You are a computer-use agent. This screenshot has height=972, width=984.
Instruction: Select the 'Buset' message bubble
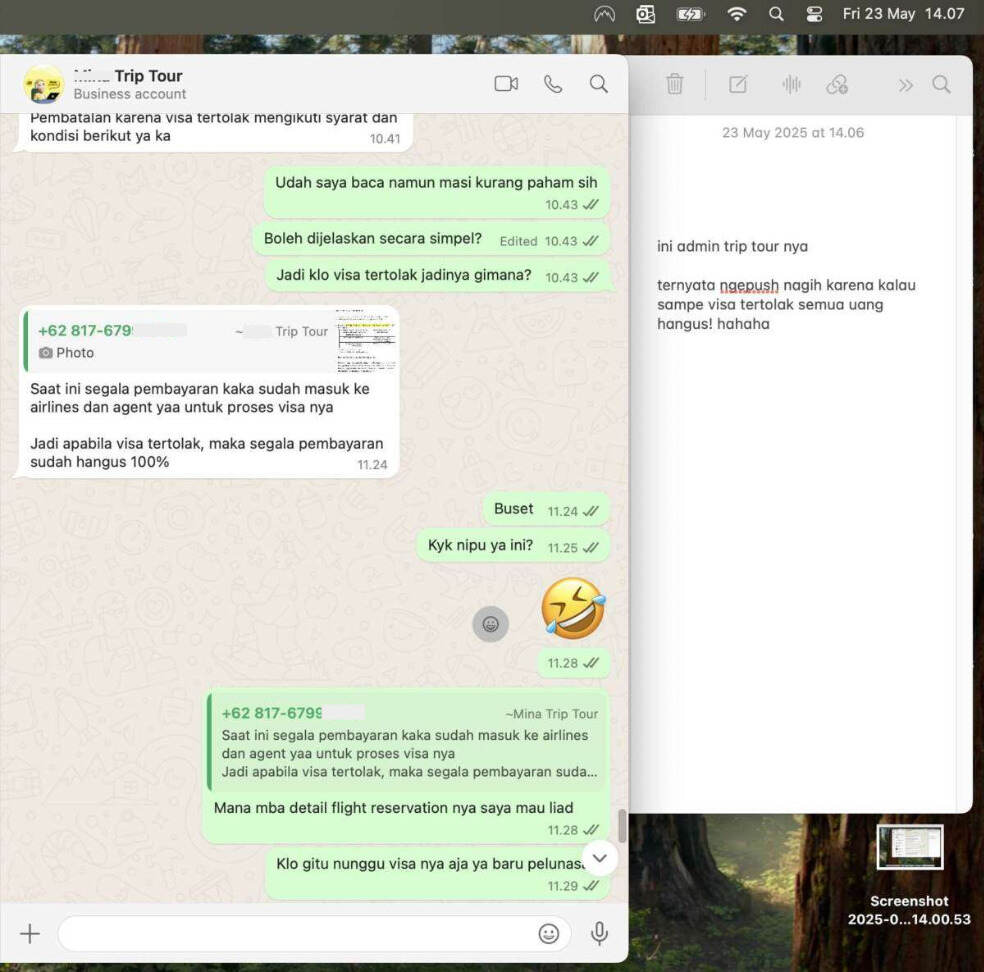click(547, 509)
